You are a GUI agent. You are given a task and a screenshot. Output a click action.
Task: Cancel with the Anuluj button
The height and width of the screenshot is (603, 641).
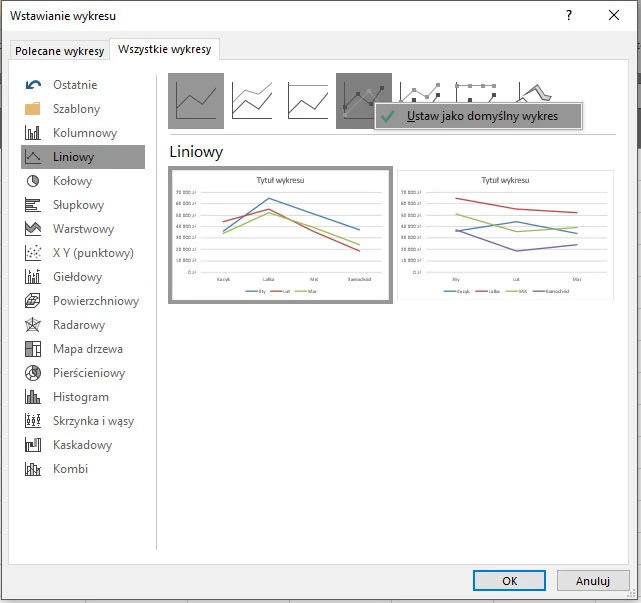593,581
